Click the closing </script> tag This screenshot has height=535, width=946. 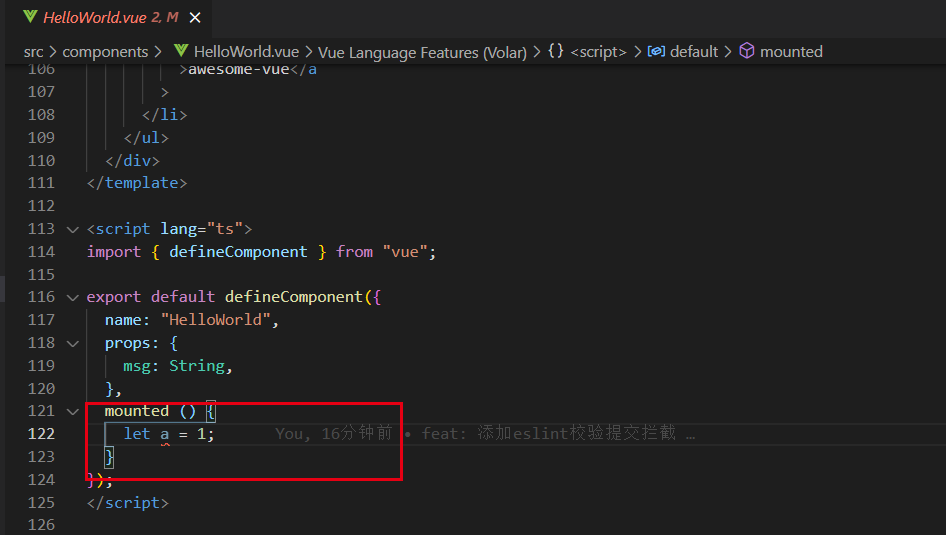coord(128,502)
